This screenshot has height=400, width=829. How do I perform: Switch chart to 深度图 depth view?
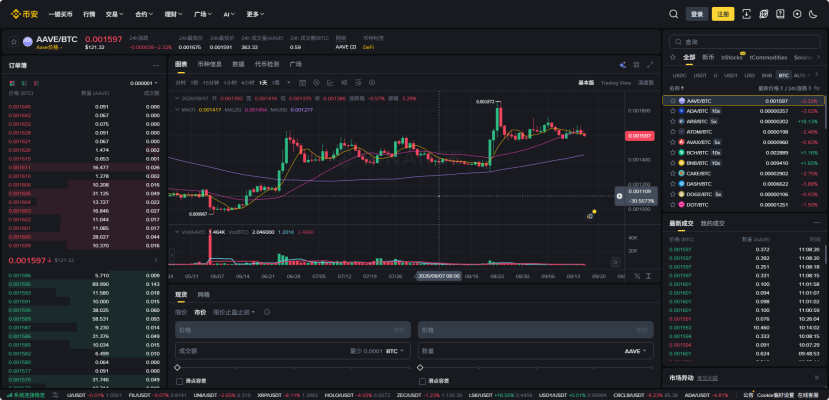click(646, 83)
